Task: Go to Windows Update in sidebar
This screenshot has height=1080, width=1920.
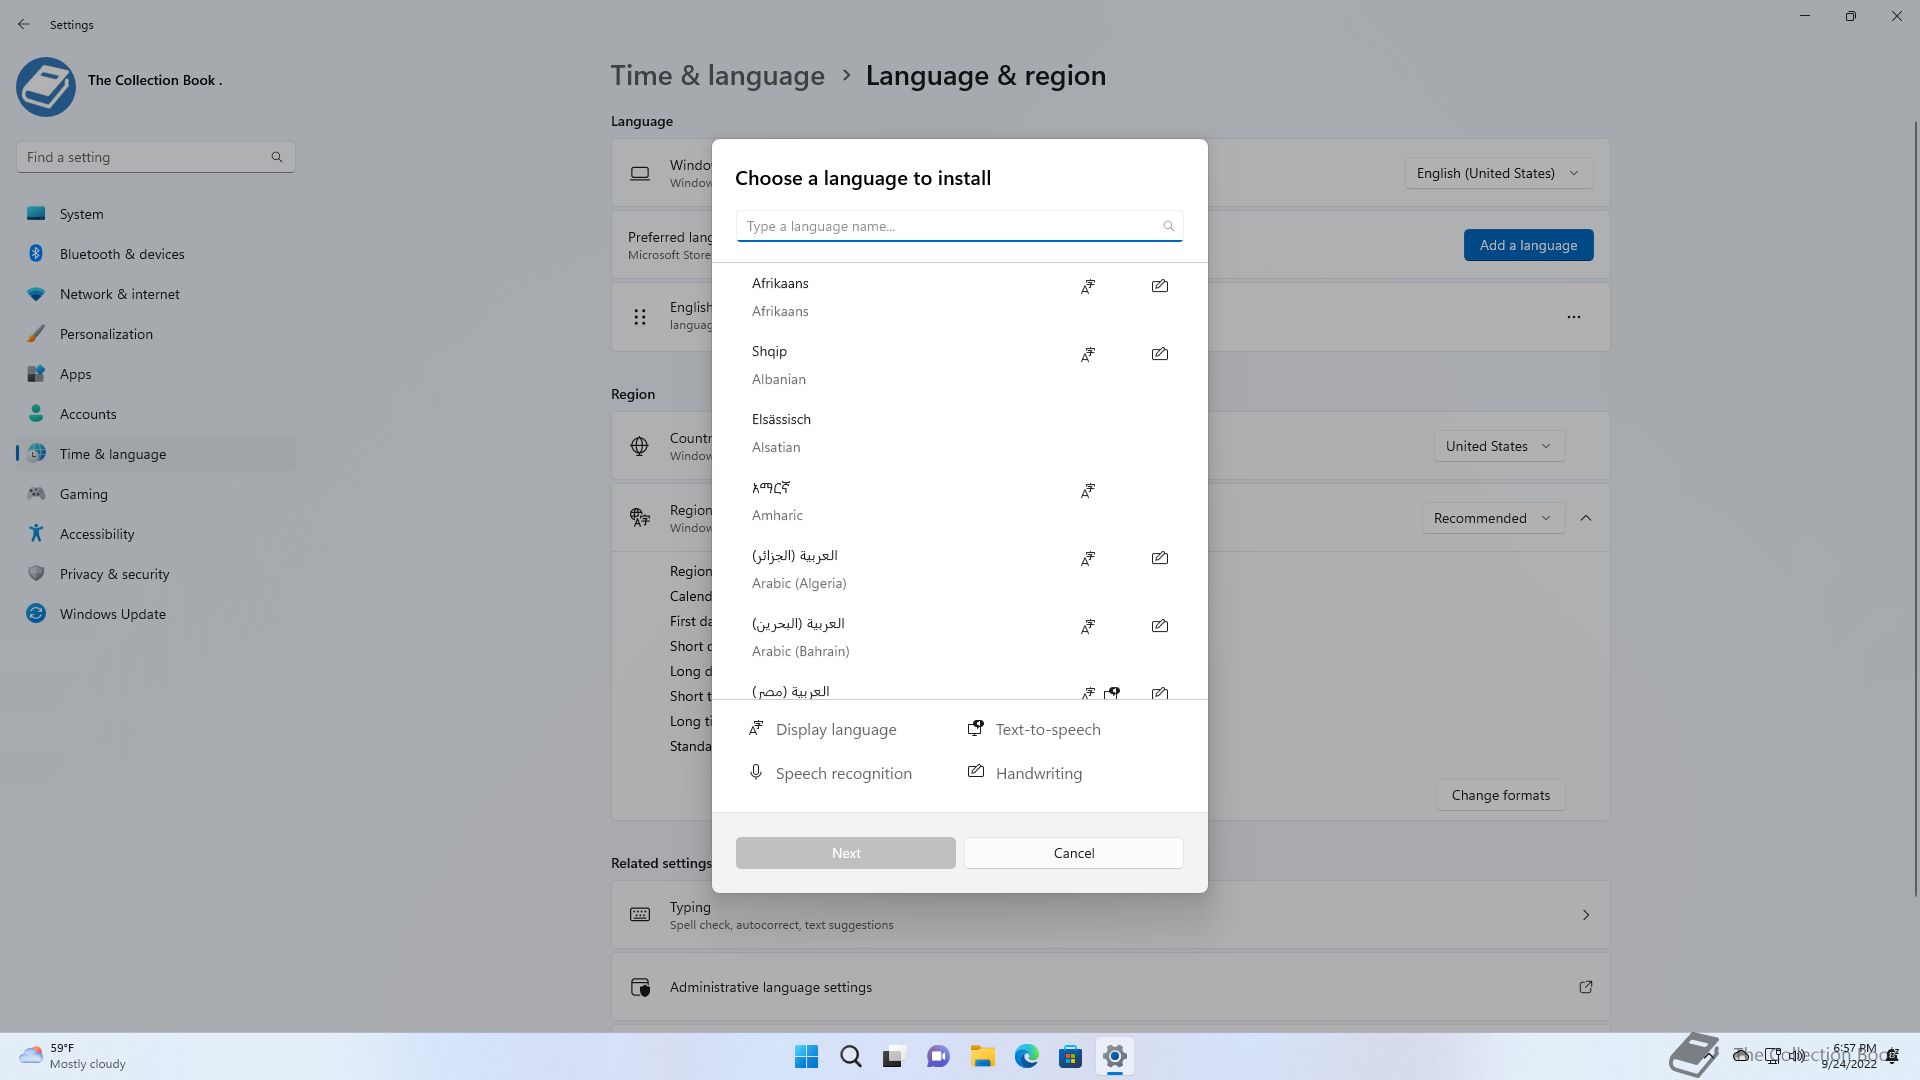Action: point(112,614)
